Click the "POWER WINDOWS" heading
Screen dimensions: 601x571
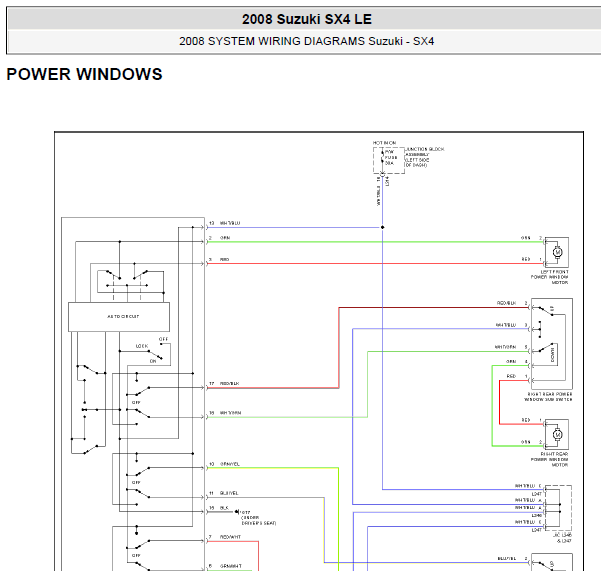[x=84, y=74]
